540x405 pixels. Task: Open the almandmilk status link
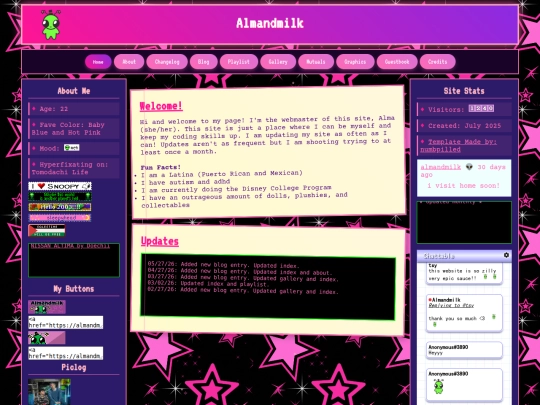(x=440, y=167)
